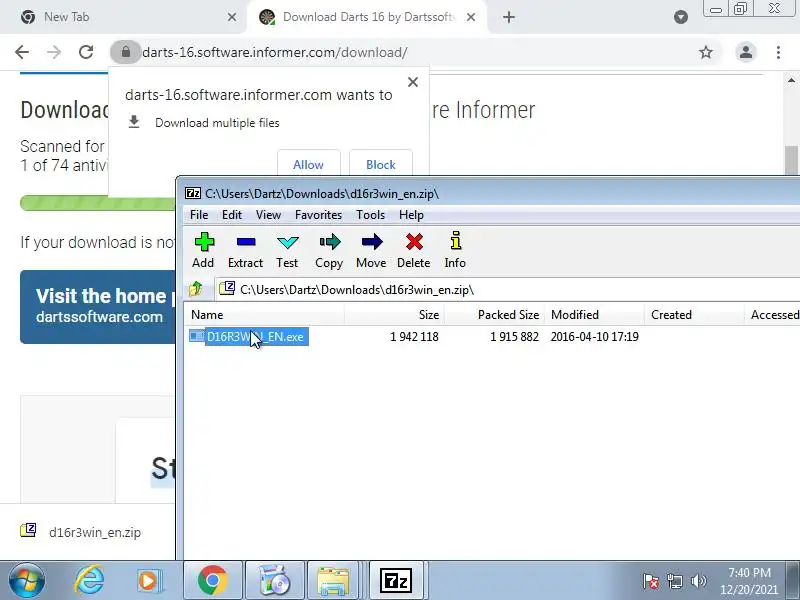Open the File menu in 7-Zip
This screenshot has width=800, height=600.
tap(199, 215)
